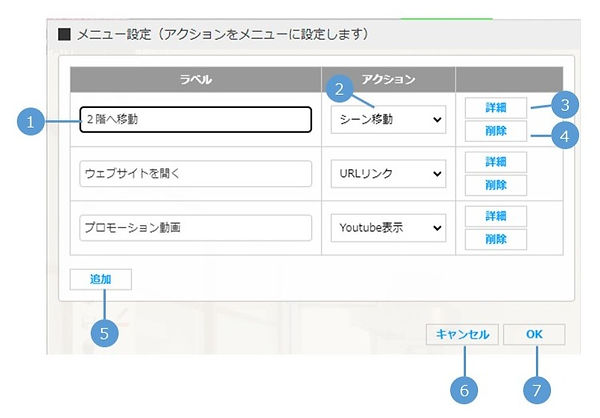Delete the 'ウェブサイトを開く' menu row
Image resolution: width=600 pixels, height=418 pixels.
click(x=495, y=185)
